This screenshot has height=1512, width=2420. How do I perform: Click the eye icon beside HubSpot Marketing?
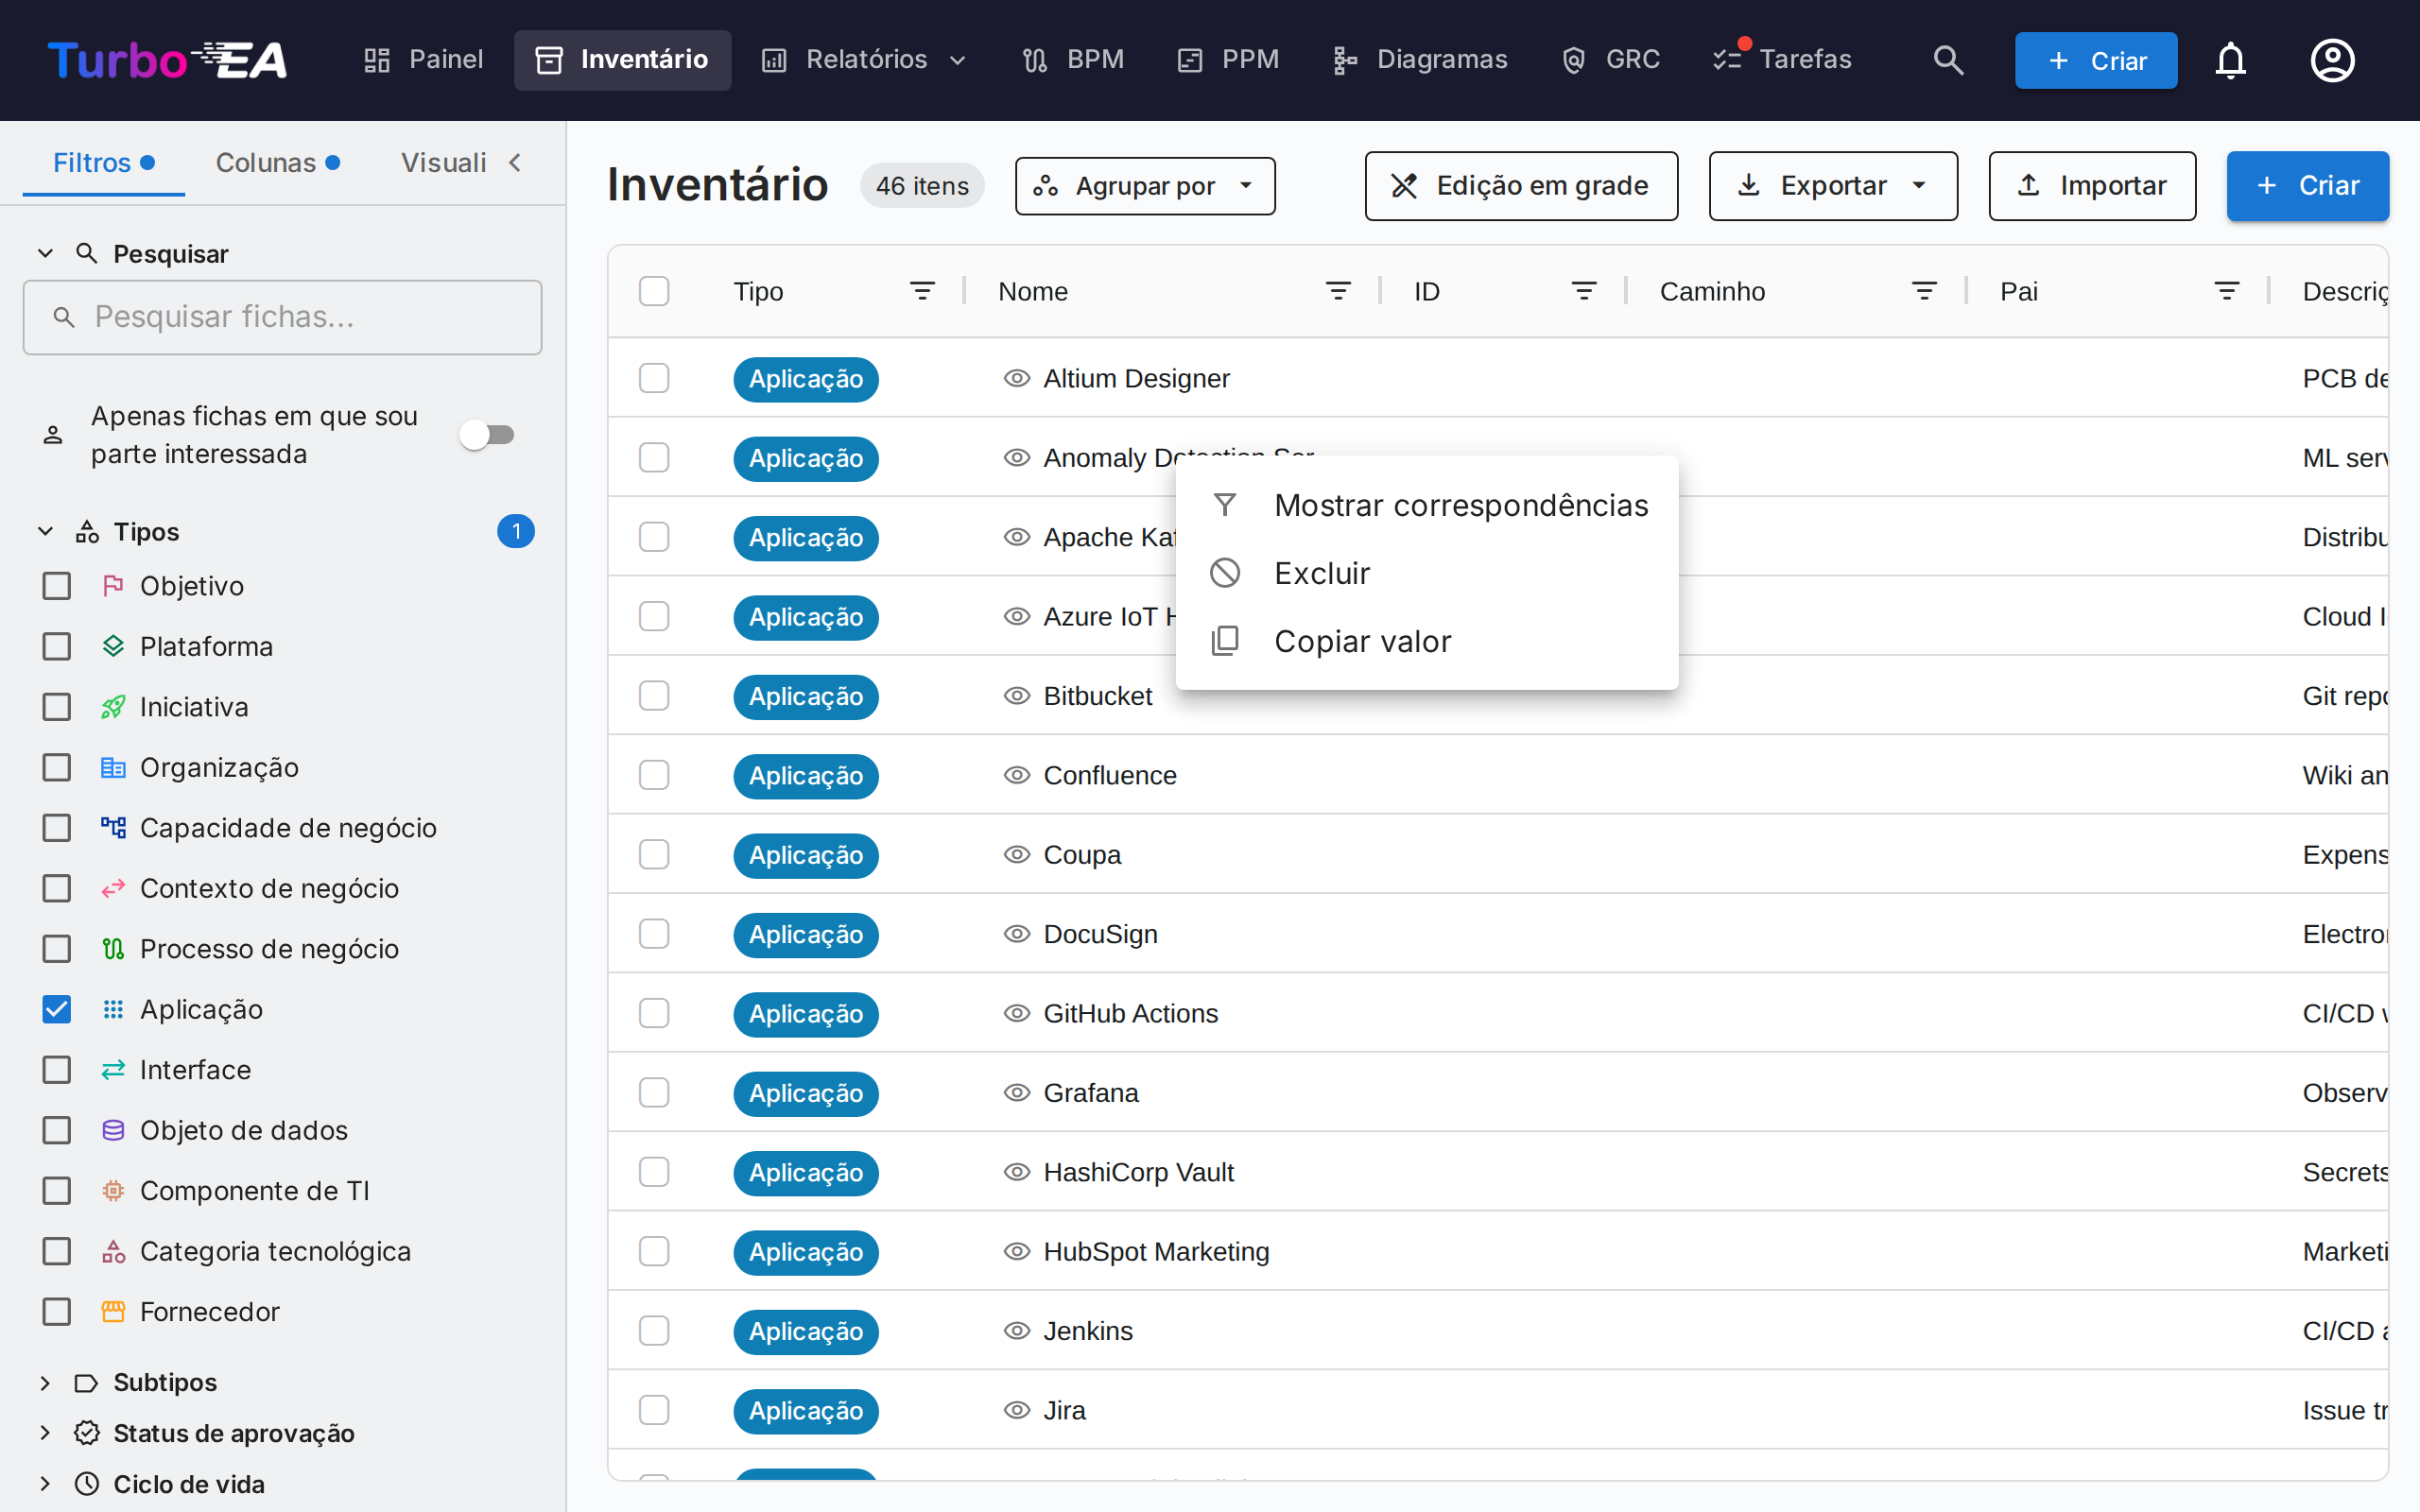pyautogui.click(x=1017, y=1252)
